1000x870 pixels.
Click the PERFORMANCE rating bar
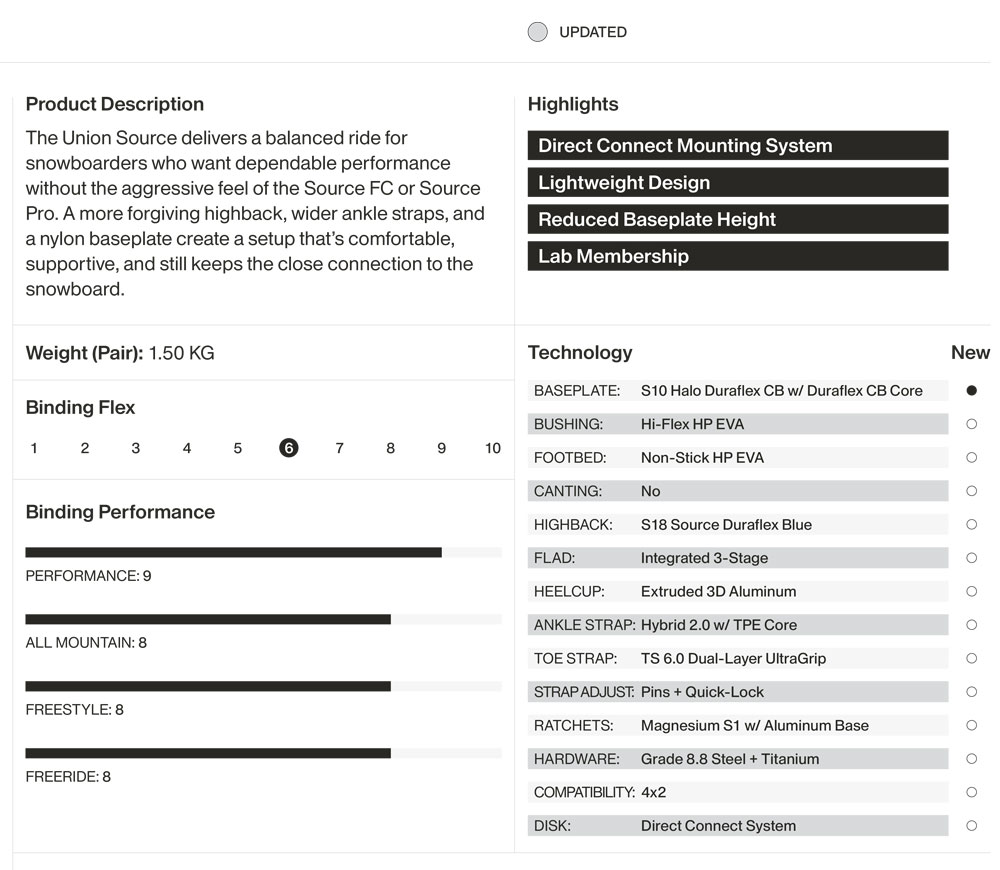click(263, 552)
